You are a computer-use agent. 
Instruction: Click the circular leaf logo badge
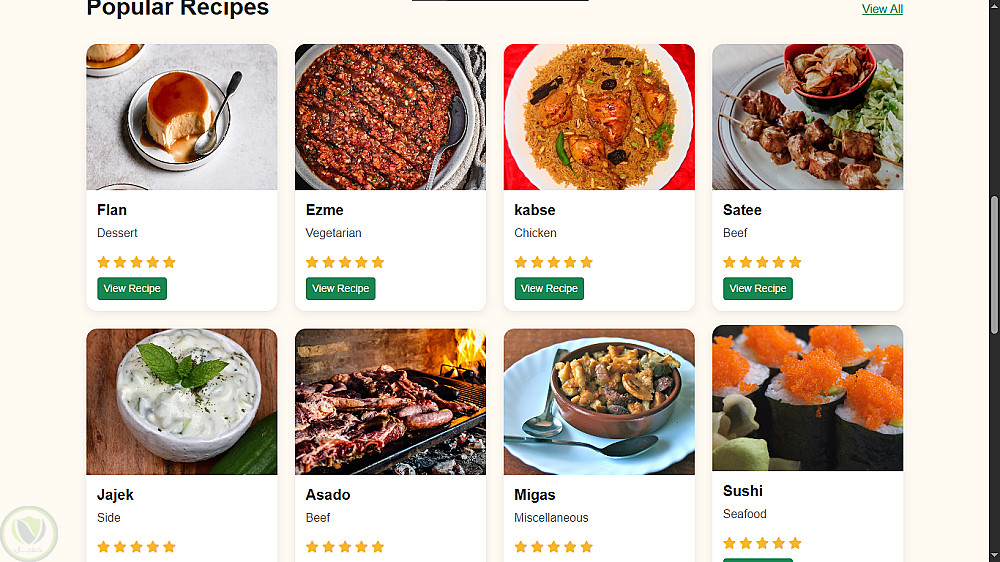pos(29,533)
